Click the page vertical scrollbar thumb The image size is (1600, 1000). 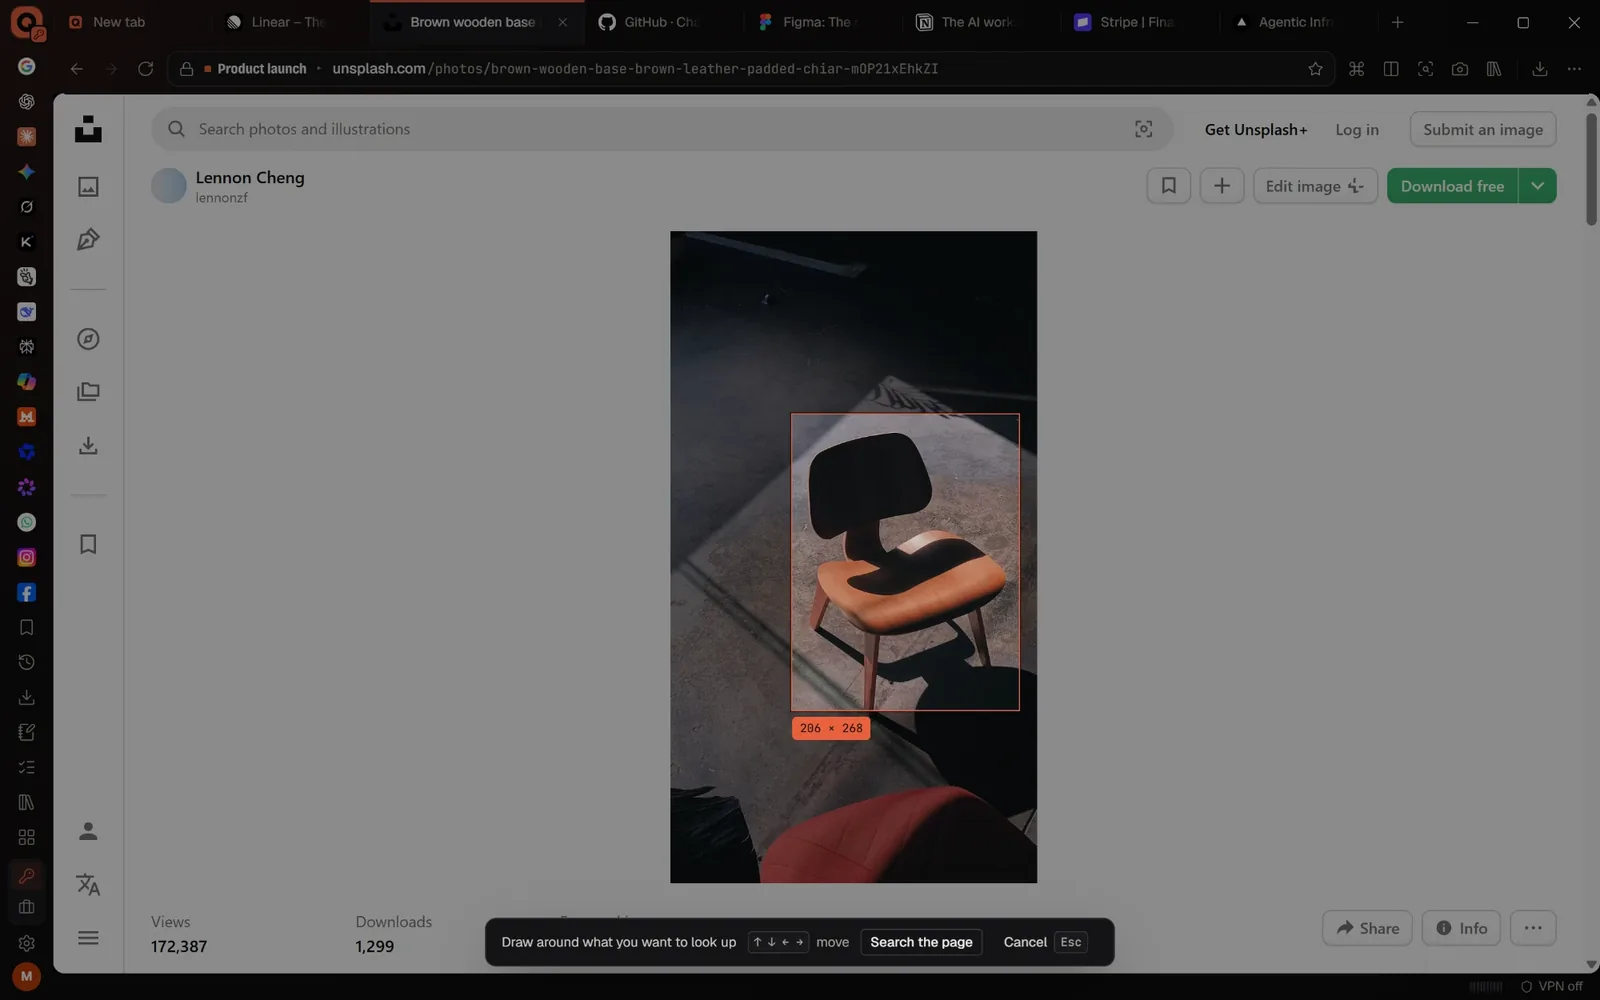pos(1591,169)
